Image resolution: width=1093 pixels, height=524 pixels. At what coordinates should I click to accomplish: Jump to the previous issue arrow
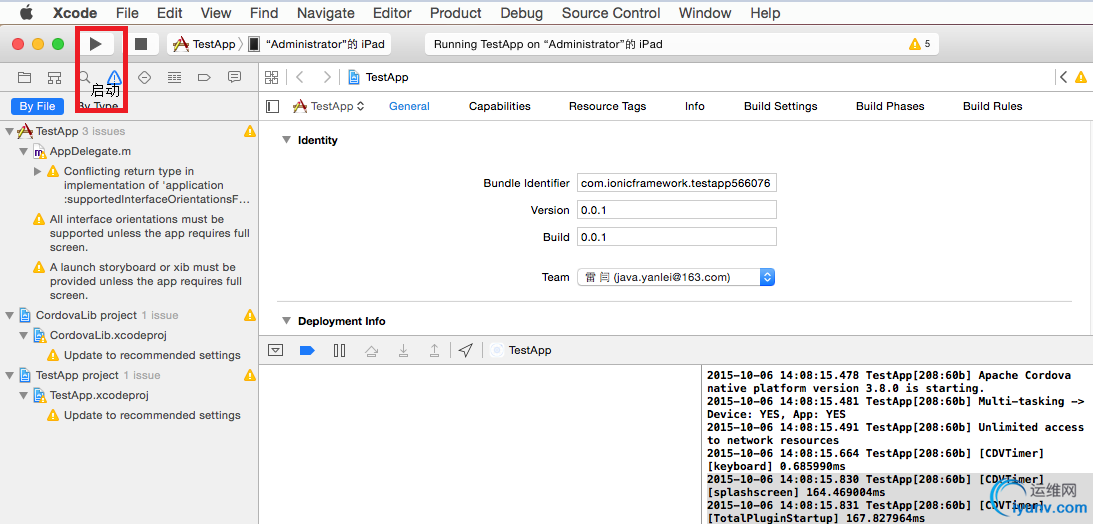coord(1063,77)
